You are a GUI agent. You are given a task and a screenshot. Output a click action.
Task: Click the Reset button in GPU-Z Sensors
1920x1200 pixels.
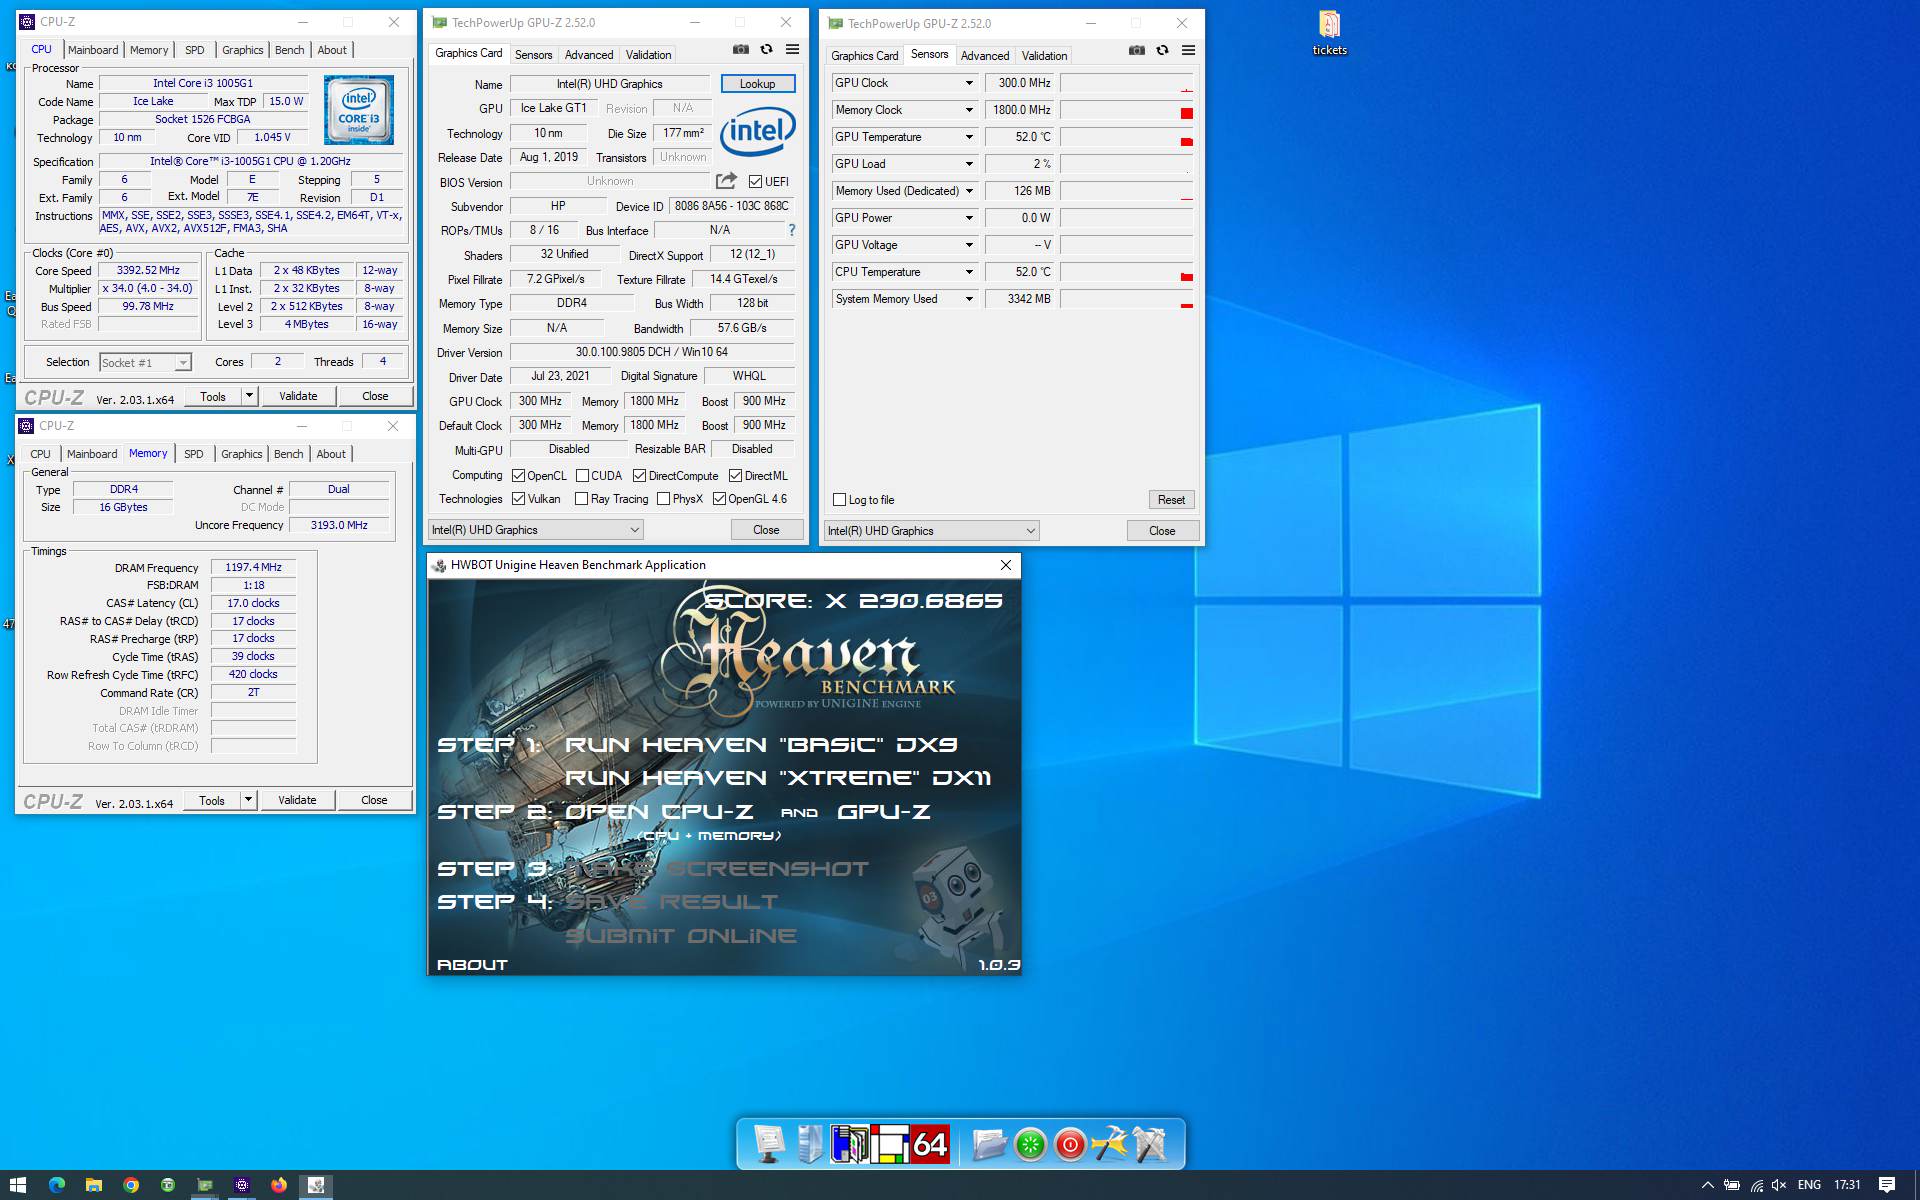point(1171,500)
